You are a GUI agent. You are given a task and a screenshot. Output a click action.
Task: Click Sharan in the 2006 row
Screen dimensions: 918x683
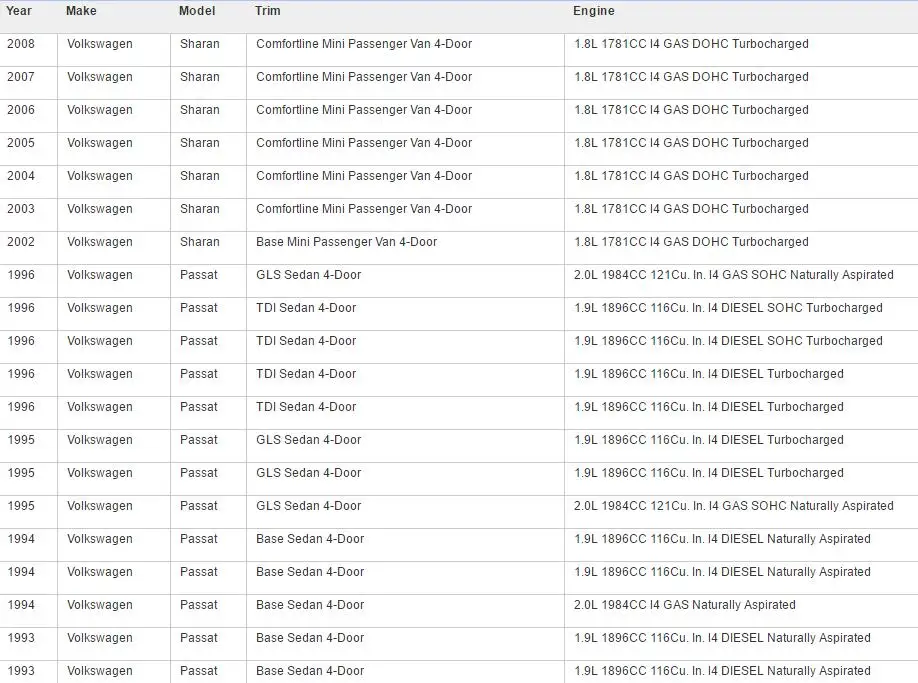tap(200, 110)
